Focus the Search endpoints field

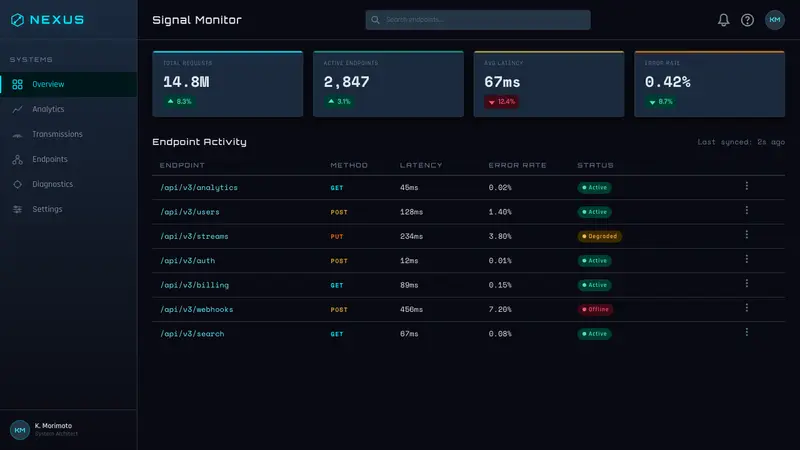pos(478,20)
